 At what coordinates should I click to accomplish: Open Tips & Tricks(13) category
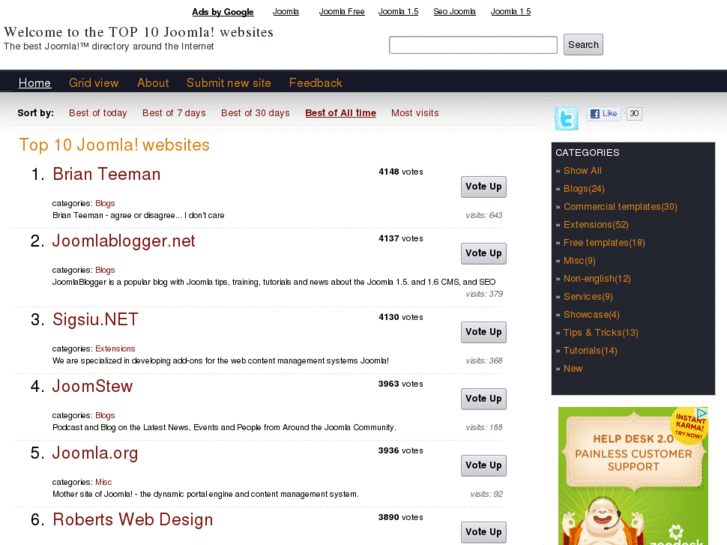pos(601,333)
